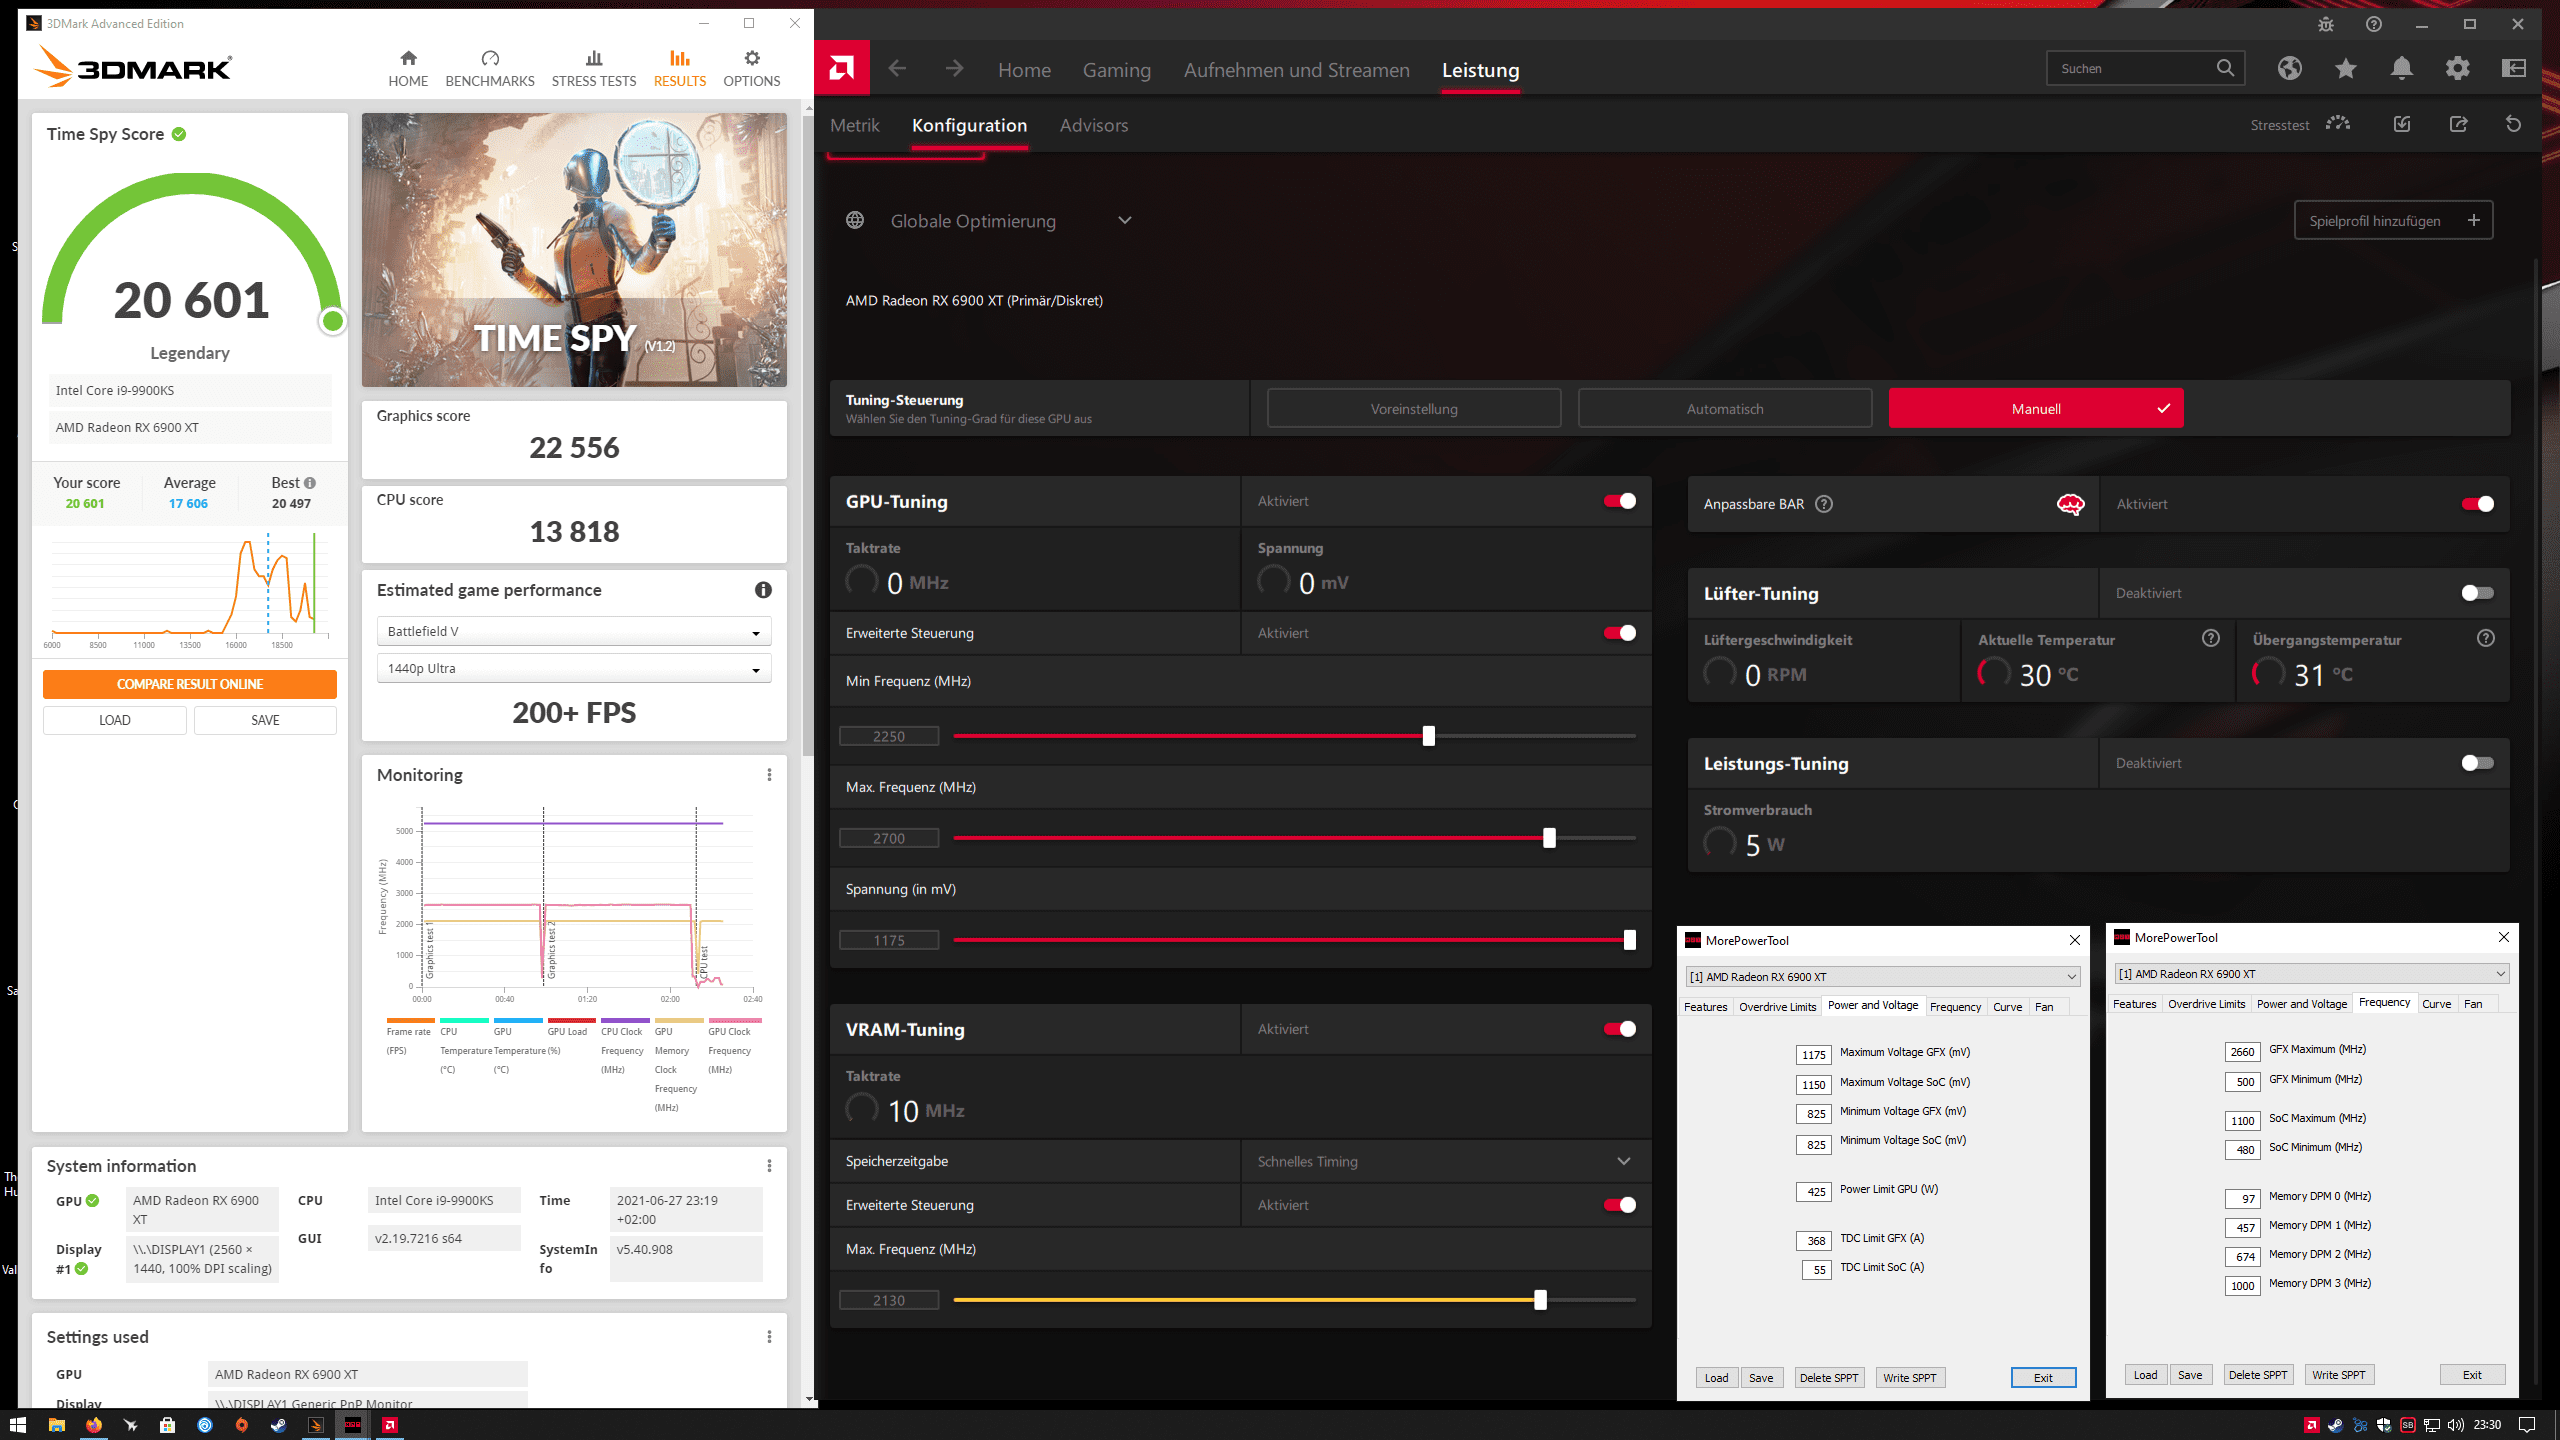Viewport: 2560px width, 1440px height.
Task: Click the export tuning profile icon
Action: click(x=2459, y=124)
